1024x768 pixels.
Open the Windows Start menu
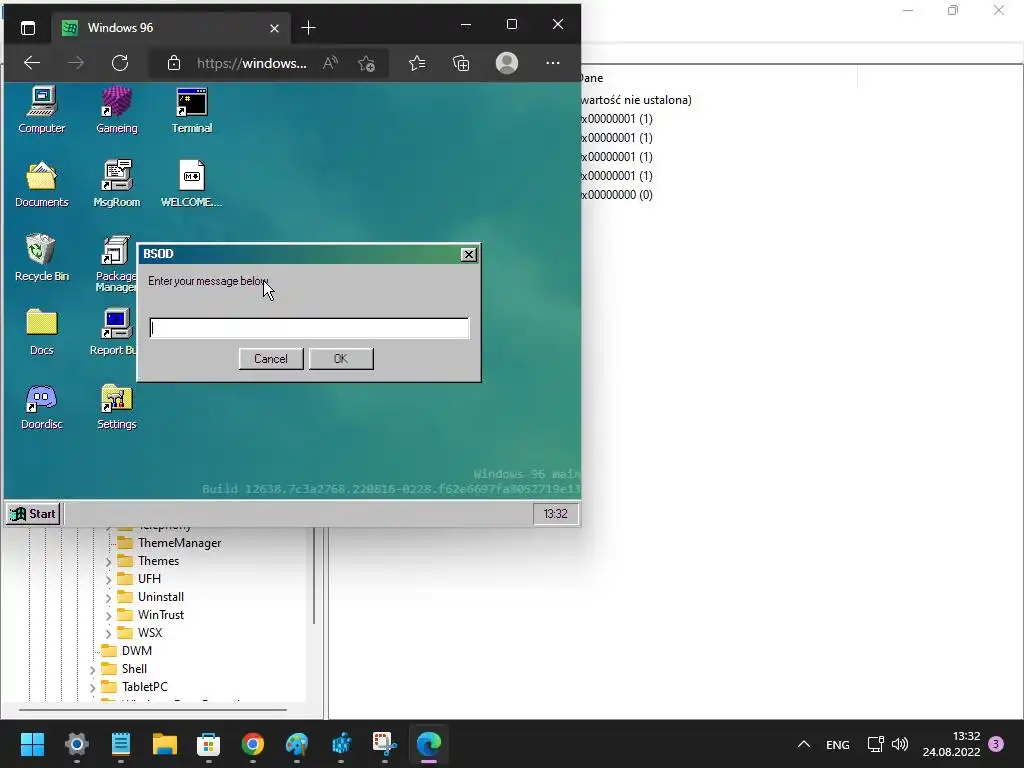32,744
